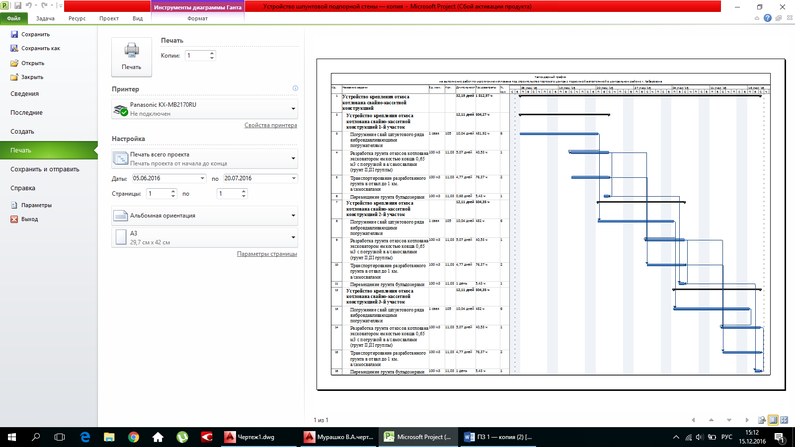This screenshot has height=447, width=795.
Task: Select Сведения in the backstage menu
Action: [25, 94]
